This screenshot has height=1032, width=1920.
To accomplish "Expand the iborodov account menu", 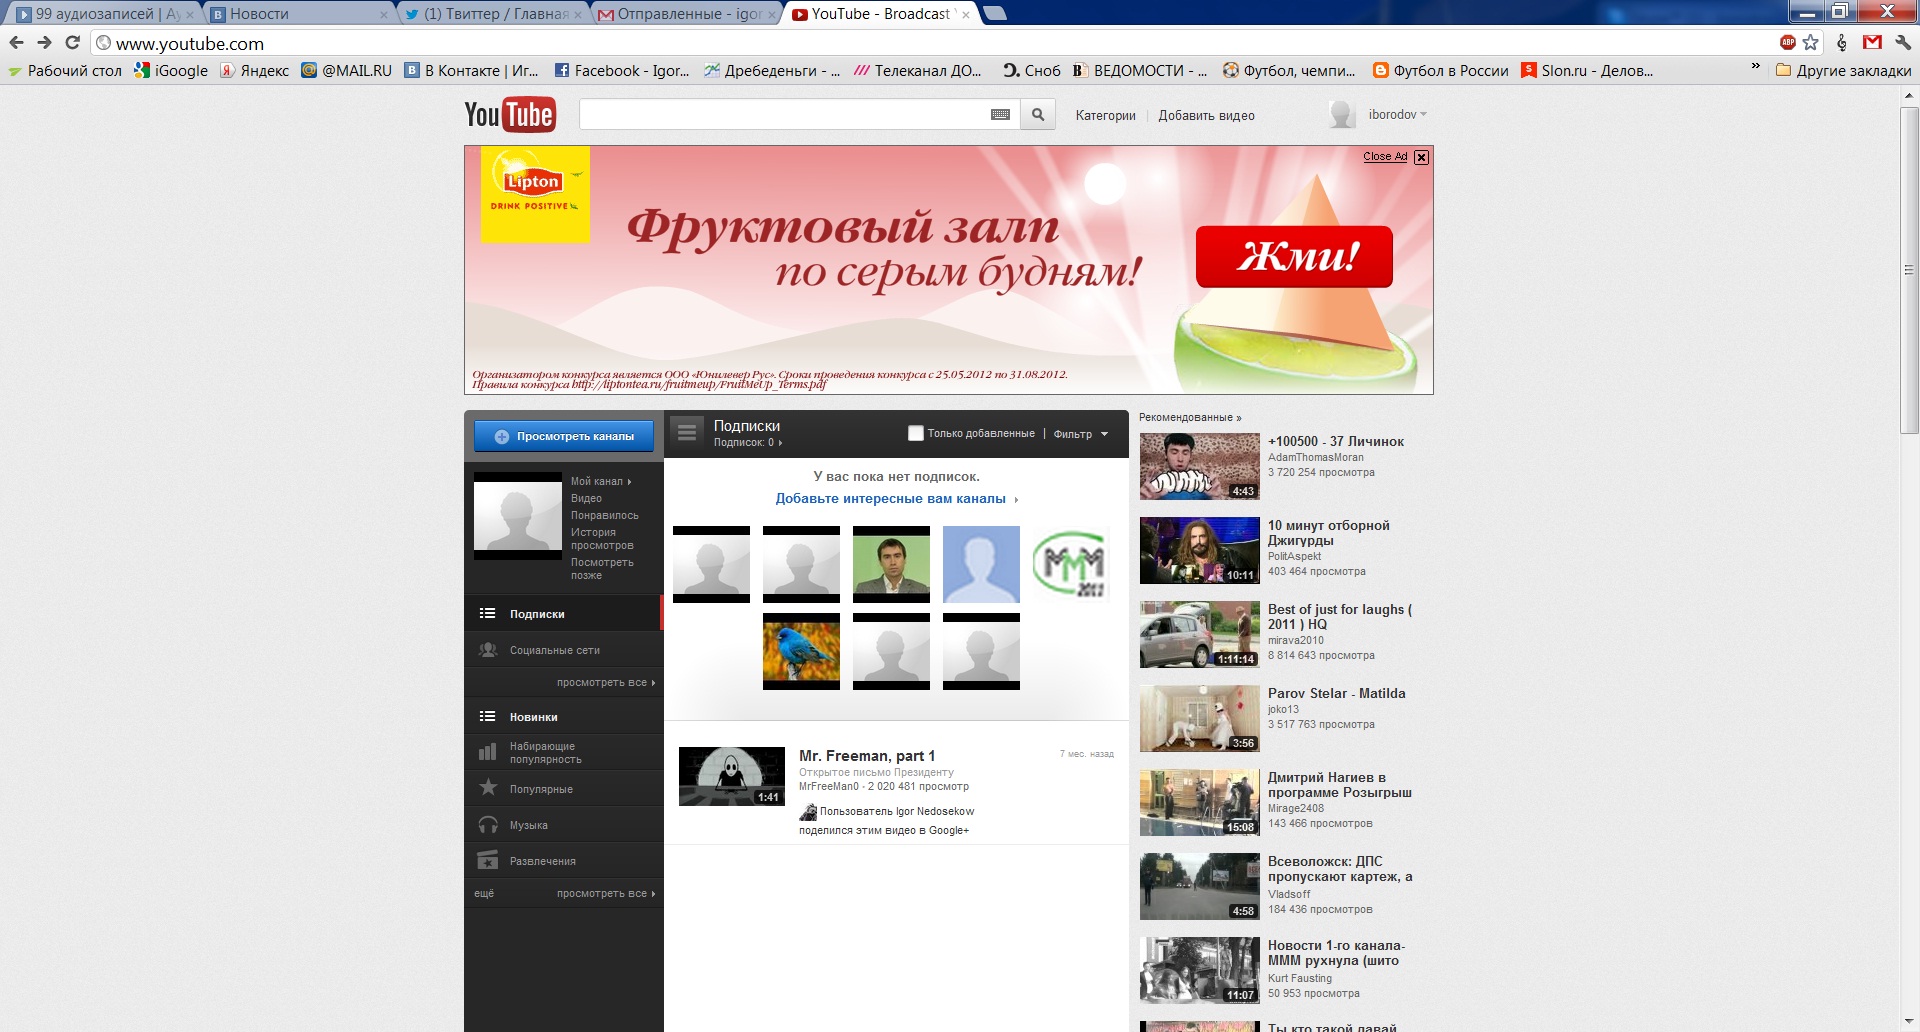I will (x=1398, y=115).
